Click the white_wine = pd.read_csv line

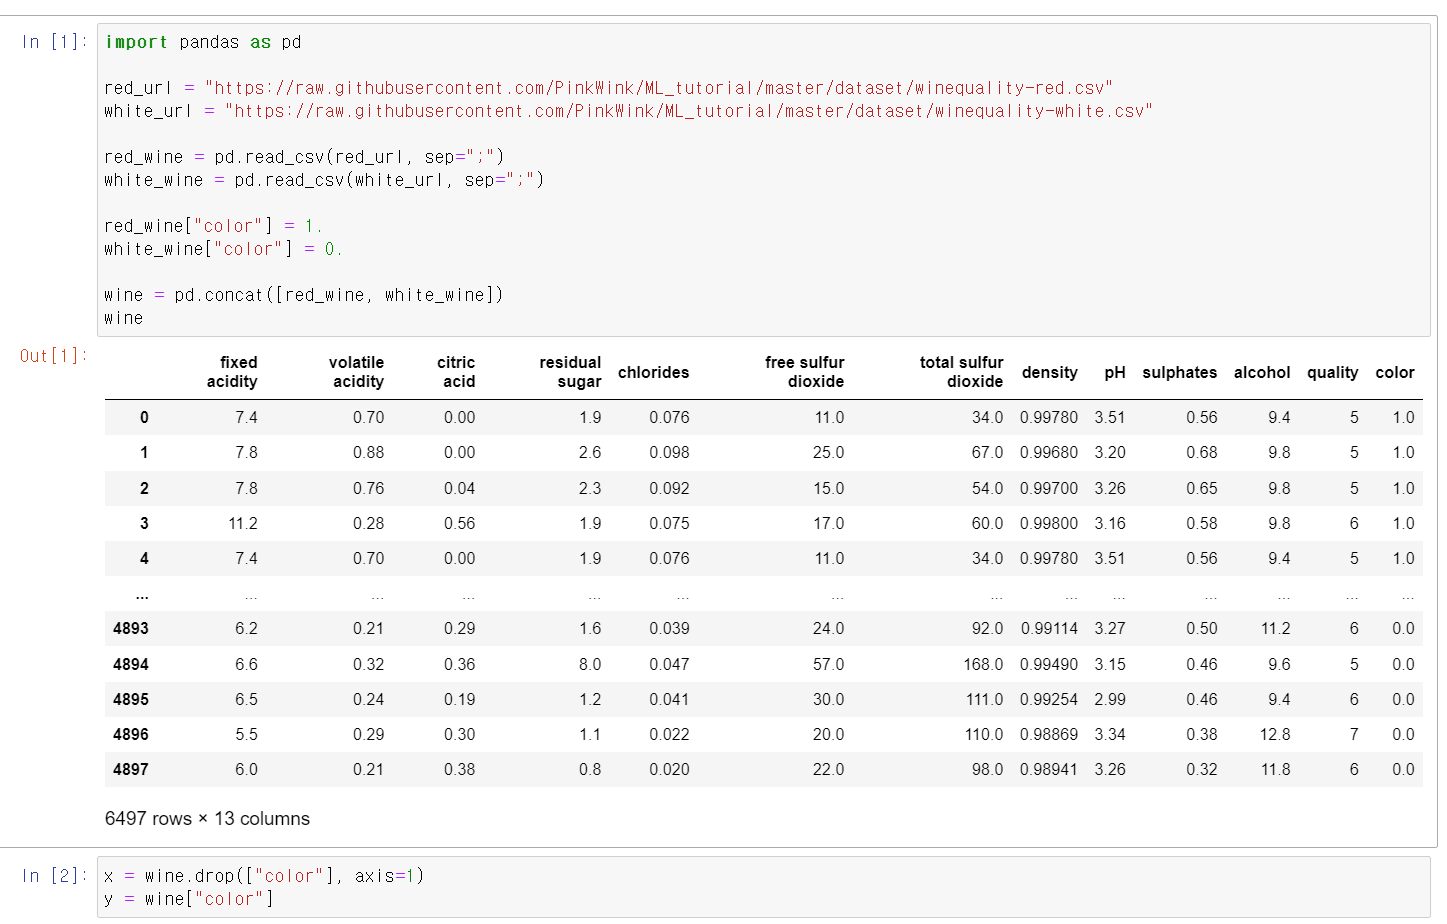tap(324, 180)
